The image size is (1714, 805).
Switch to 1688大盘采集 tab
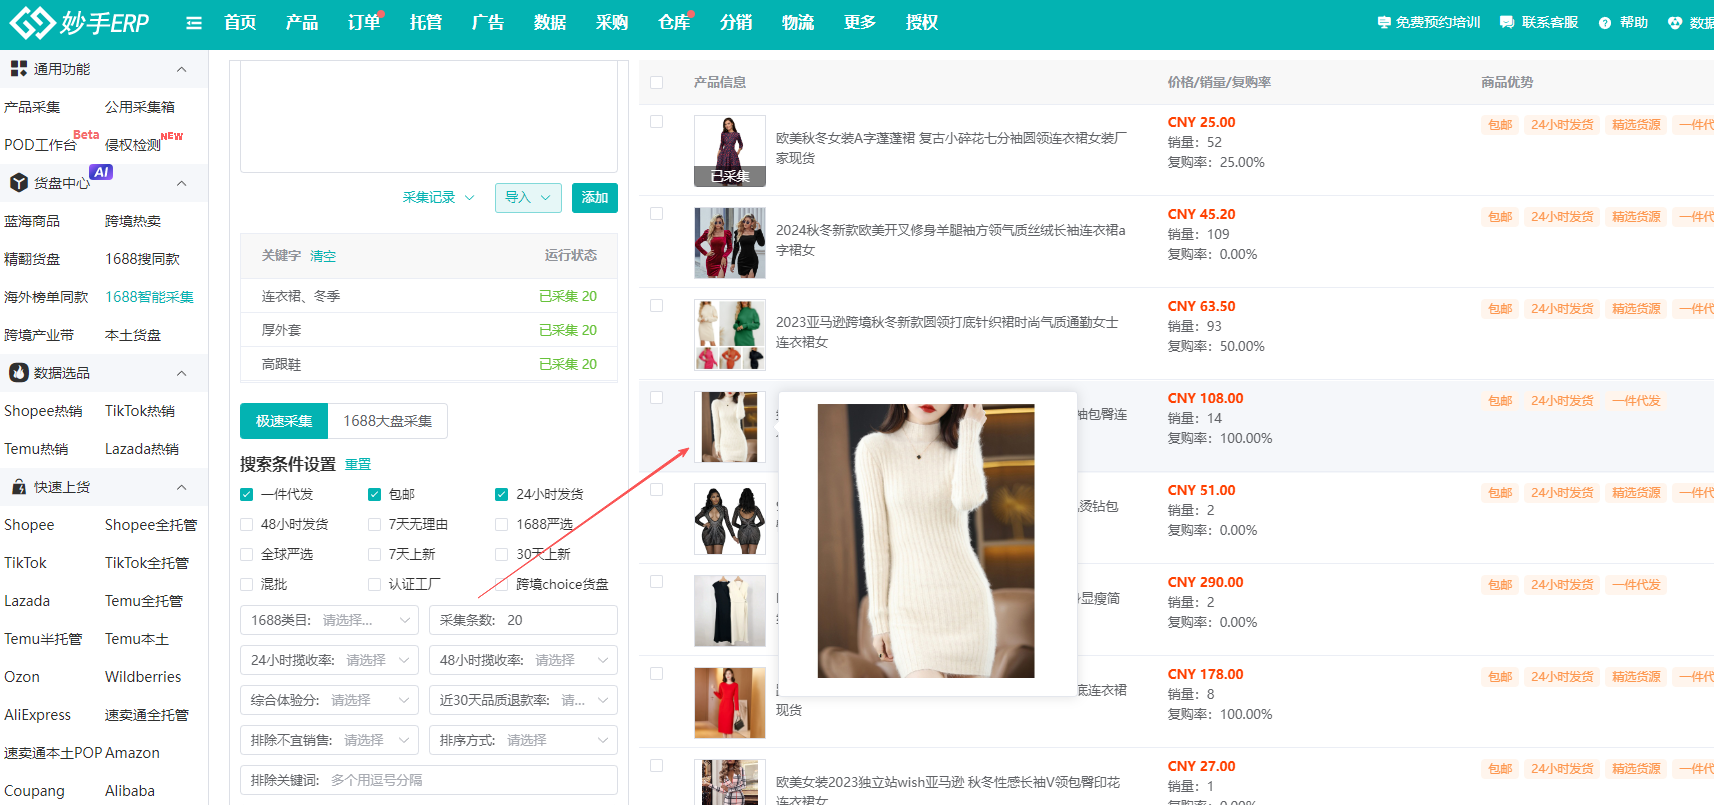coord(387,421)
